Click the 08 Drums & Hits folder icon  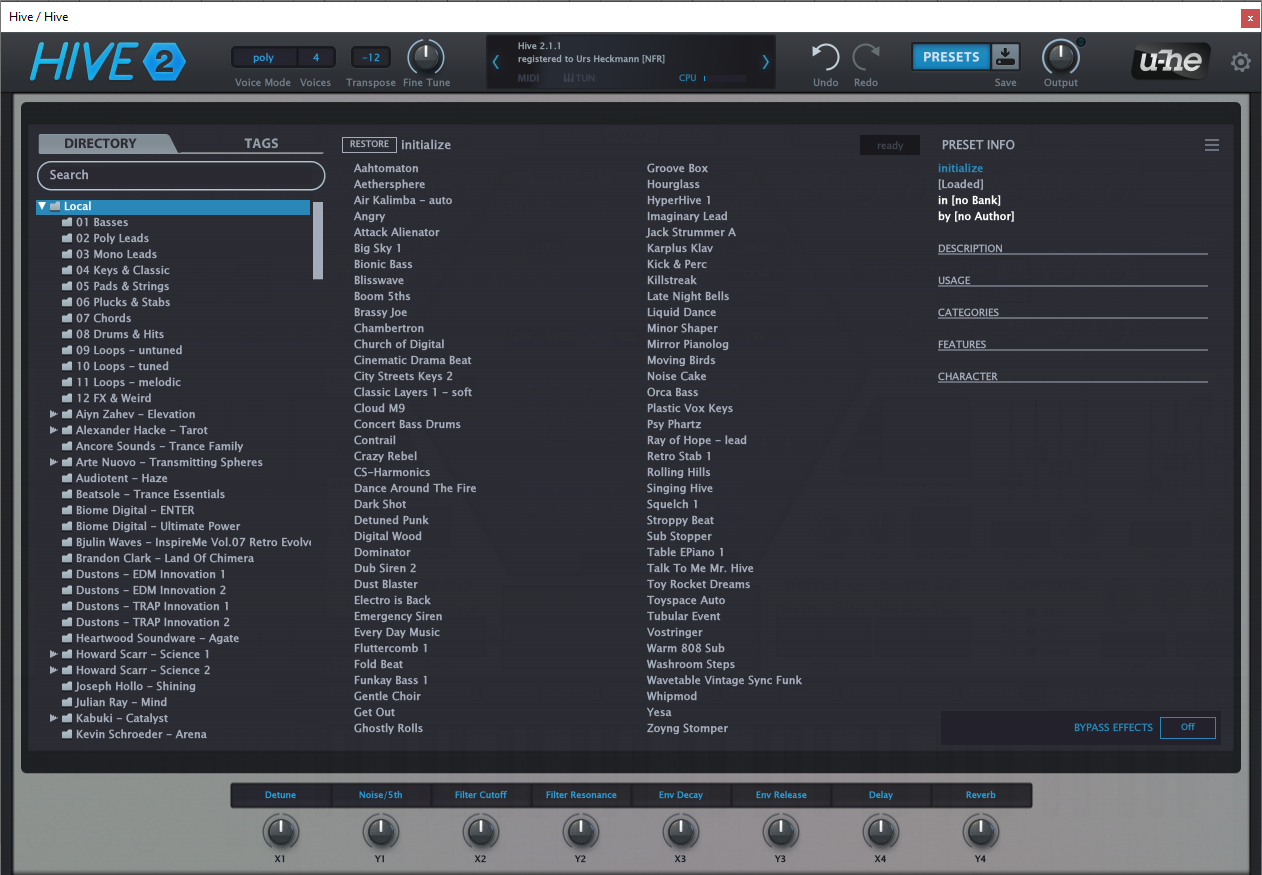(67, 334)
